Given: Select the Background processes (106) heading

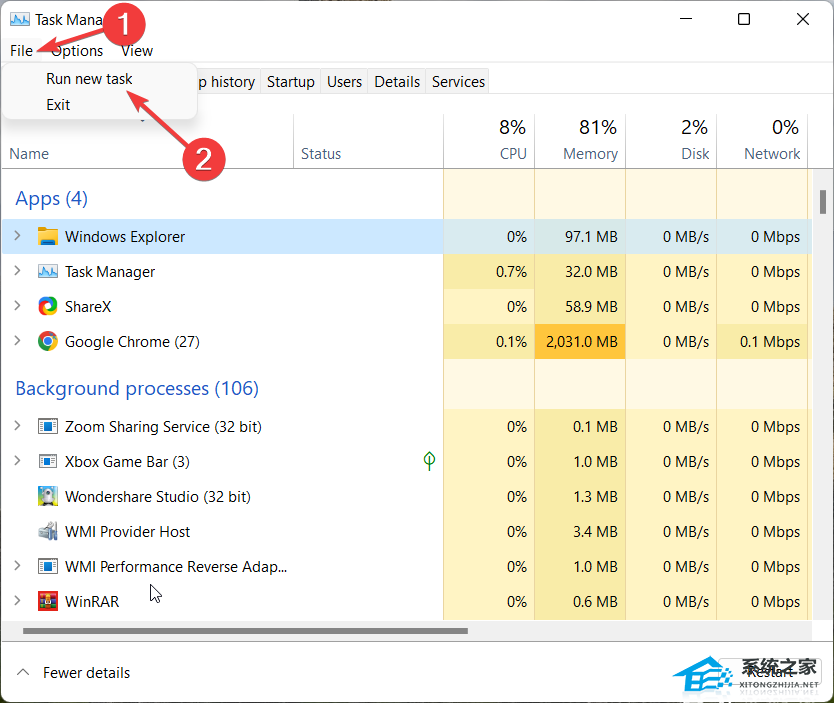Looking at the screenshot, I should (137, 388).
